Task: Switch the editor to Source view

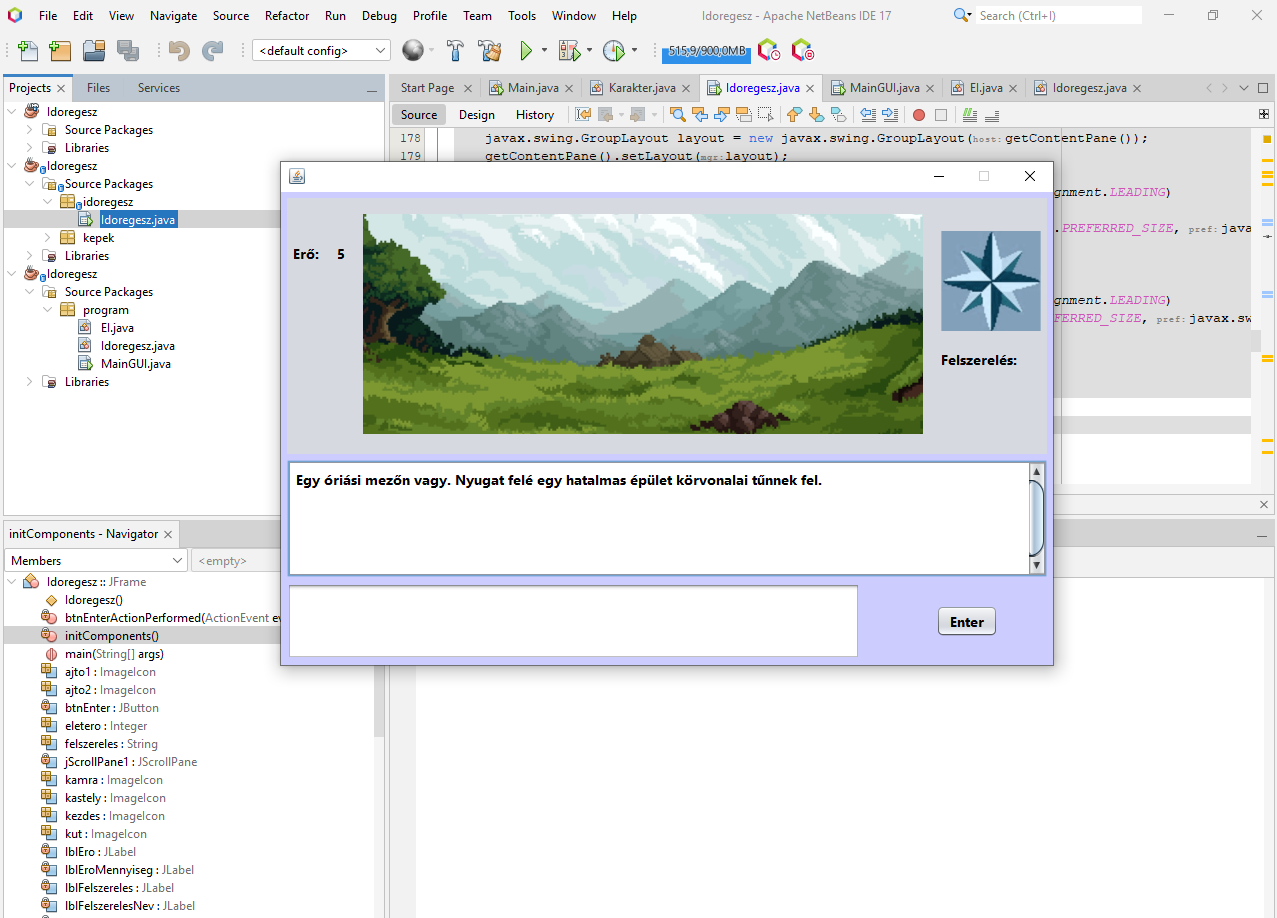Action: [x=419, y=115]
